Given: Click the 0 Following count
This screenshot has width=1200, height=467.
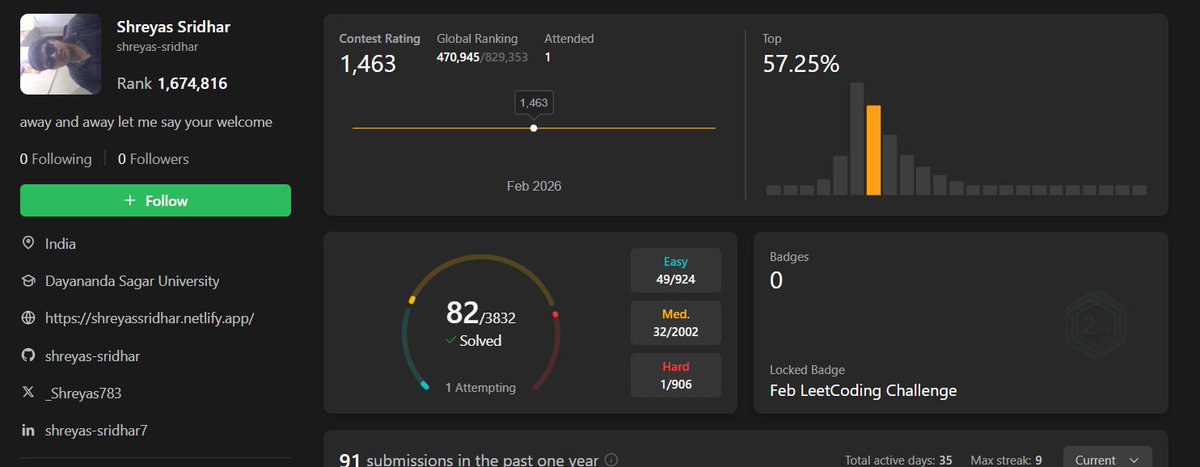Looking at the screenshot, I should [x=56, y=159].
